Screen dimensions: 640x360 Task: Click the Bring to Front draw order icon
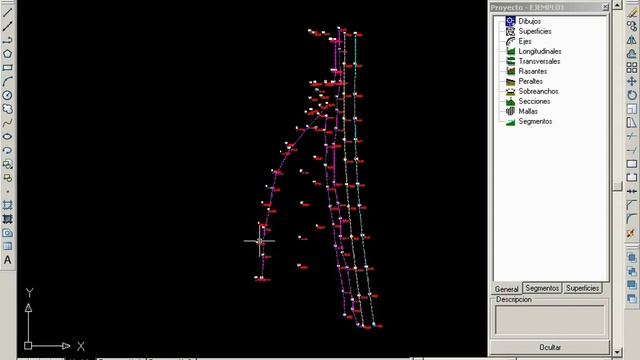(x=632, y=258)
